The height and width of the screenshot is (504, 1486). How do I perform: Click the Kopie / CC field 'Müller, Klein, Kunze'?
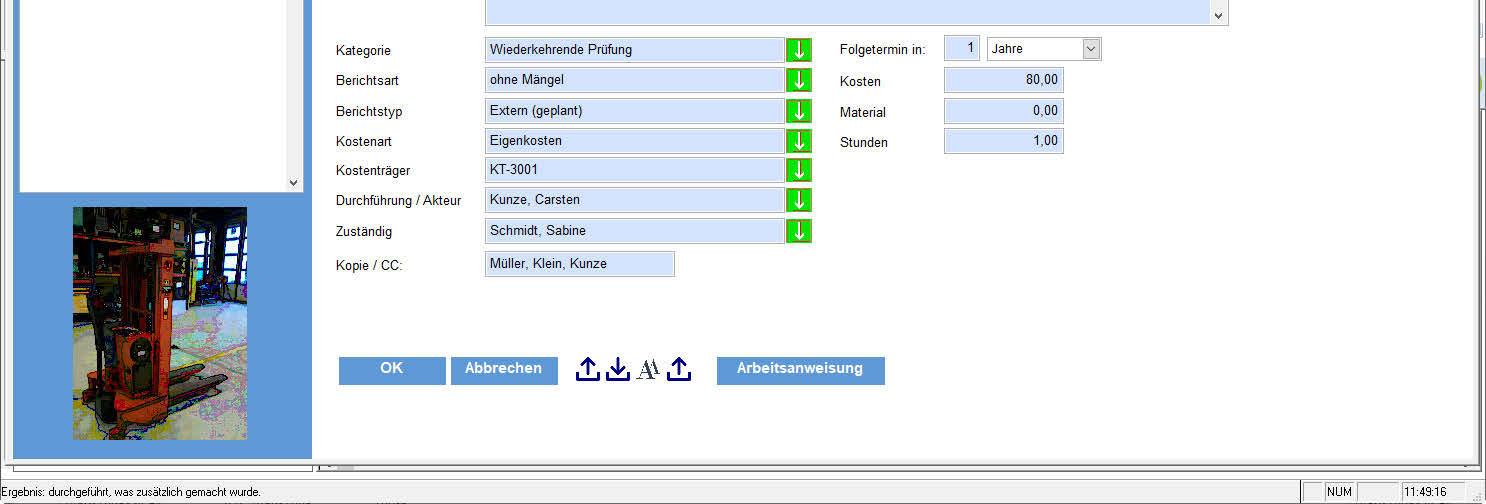coord(579,264)
